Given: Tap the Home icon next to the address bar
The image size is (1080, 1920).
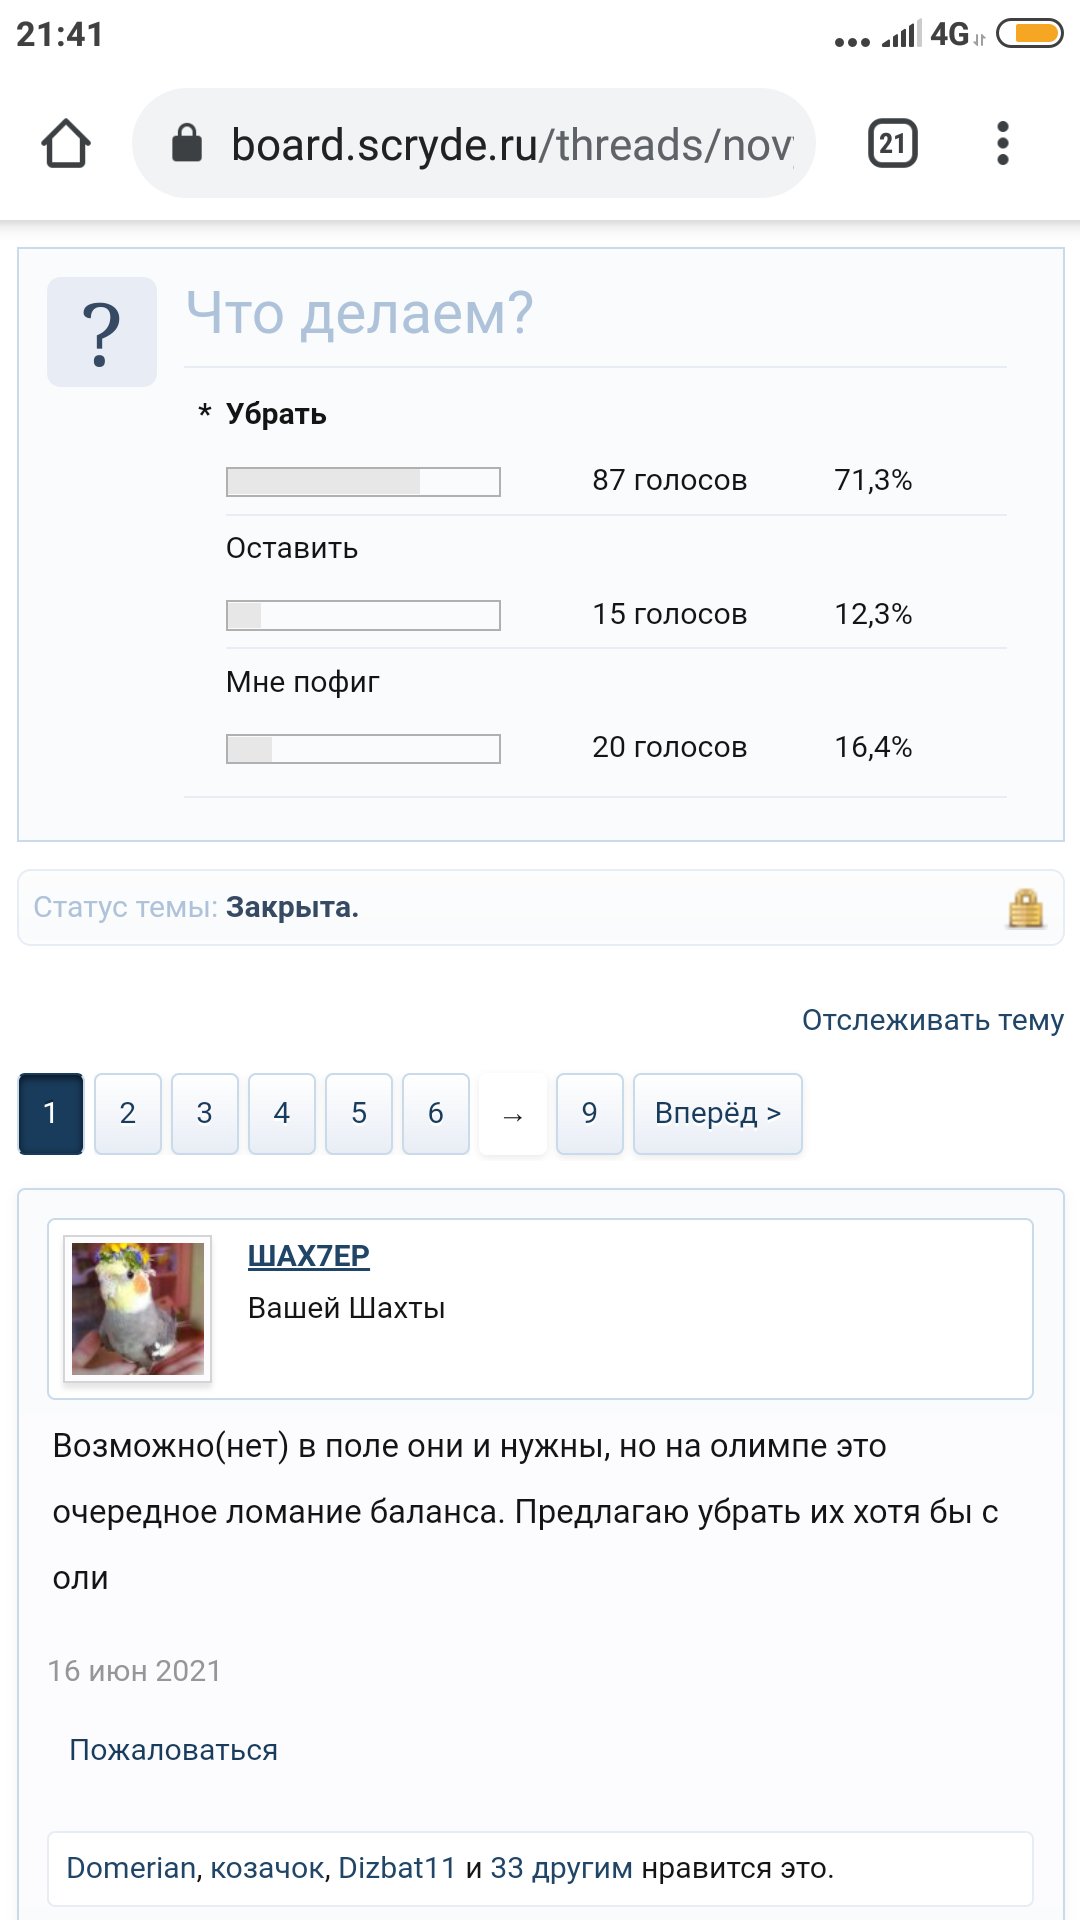Looking at the screenshot, I should (x=64, y=143).
